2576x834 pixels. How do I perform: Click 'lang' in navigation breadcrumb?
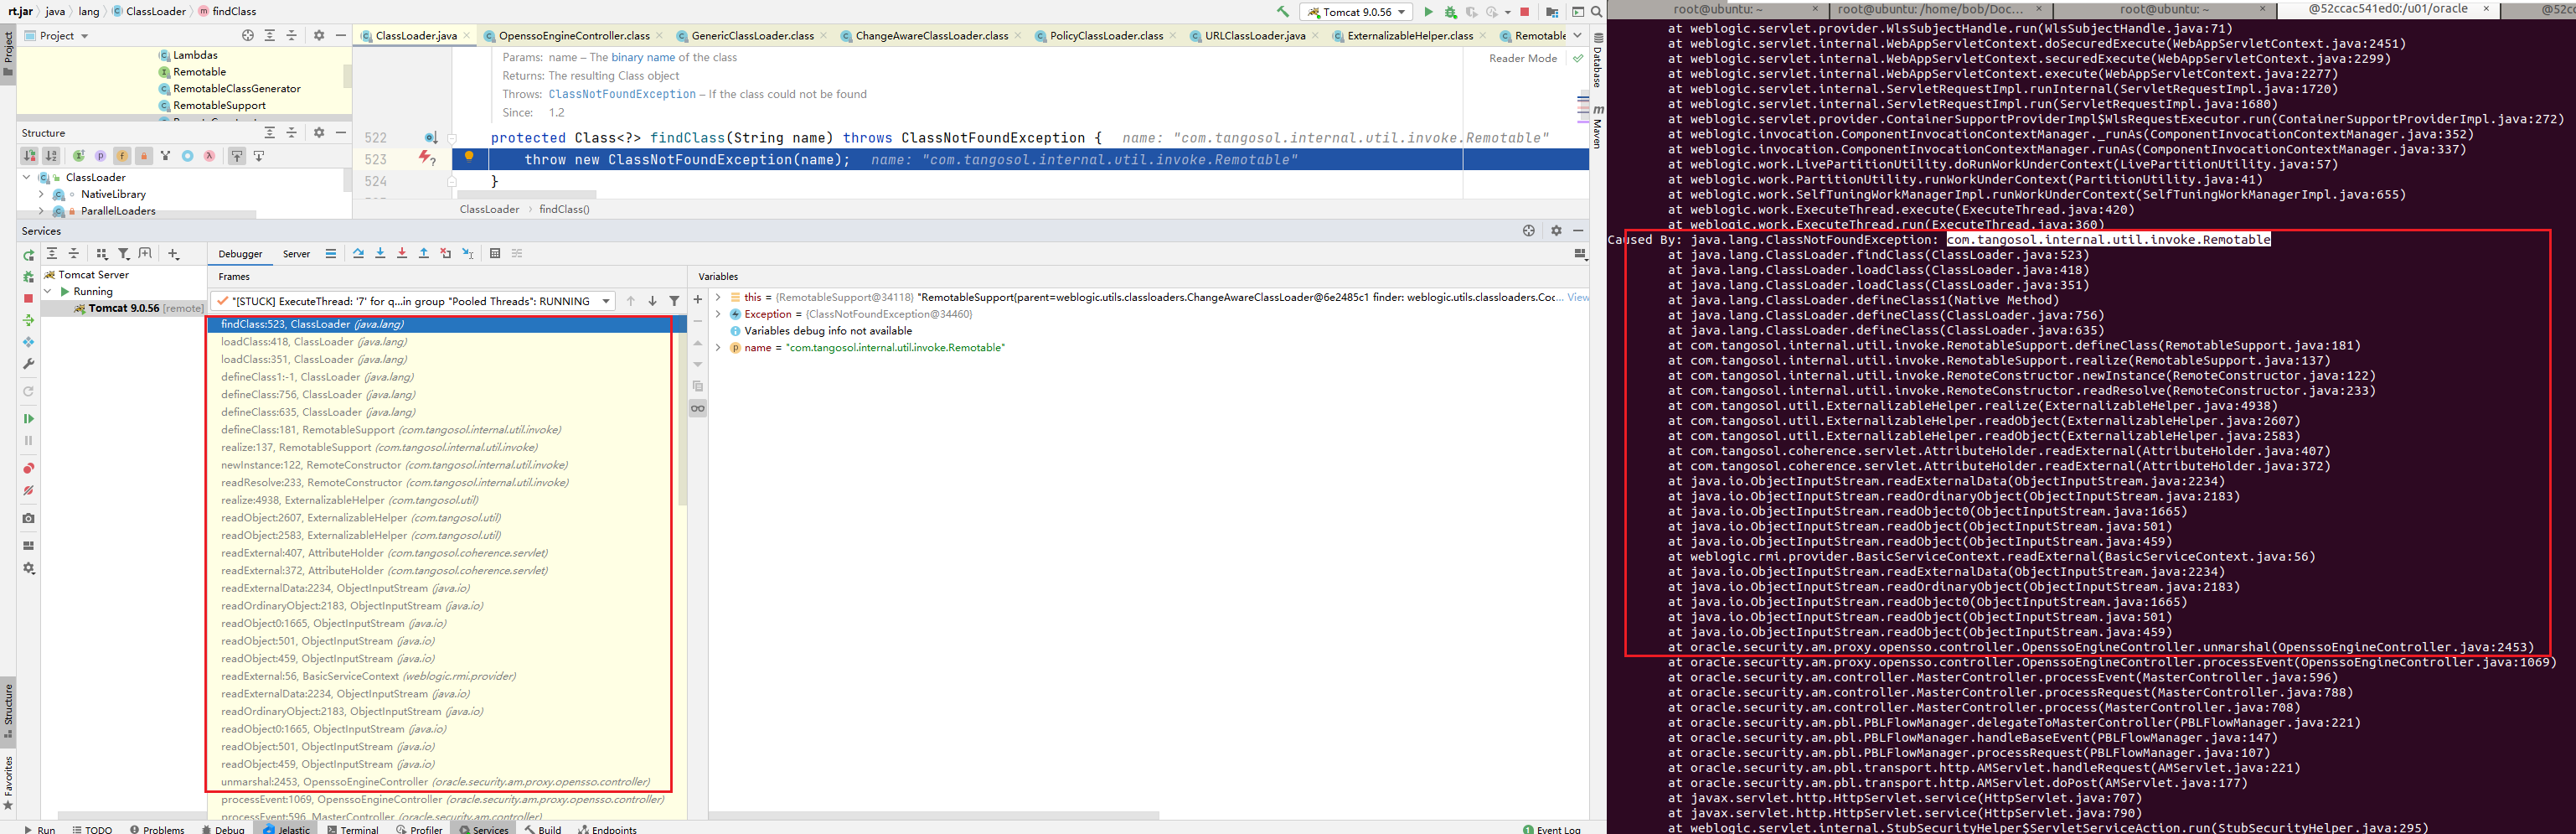pos(89,11)
